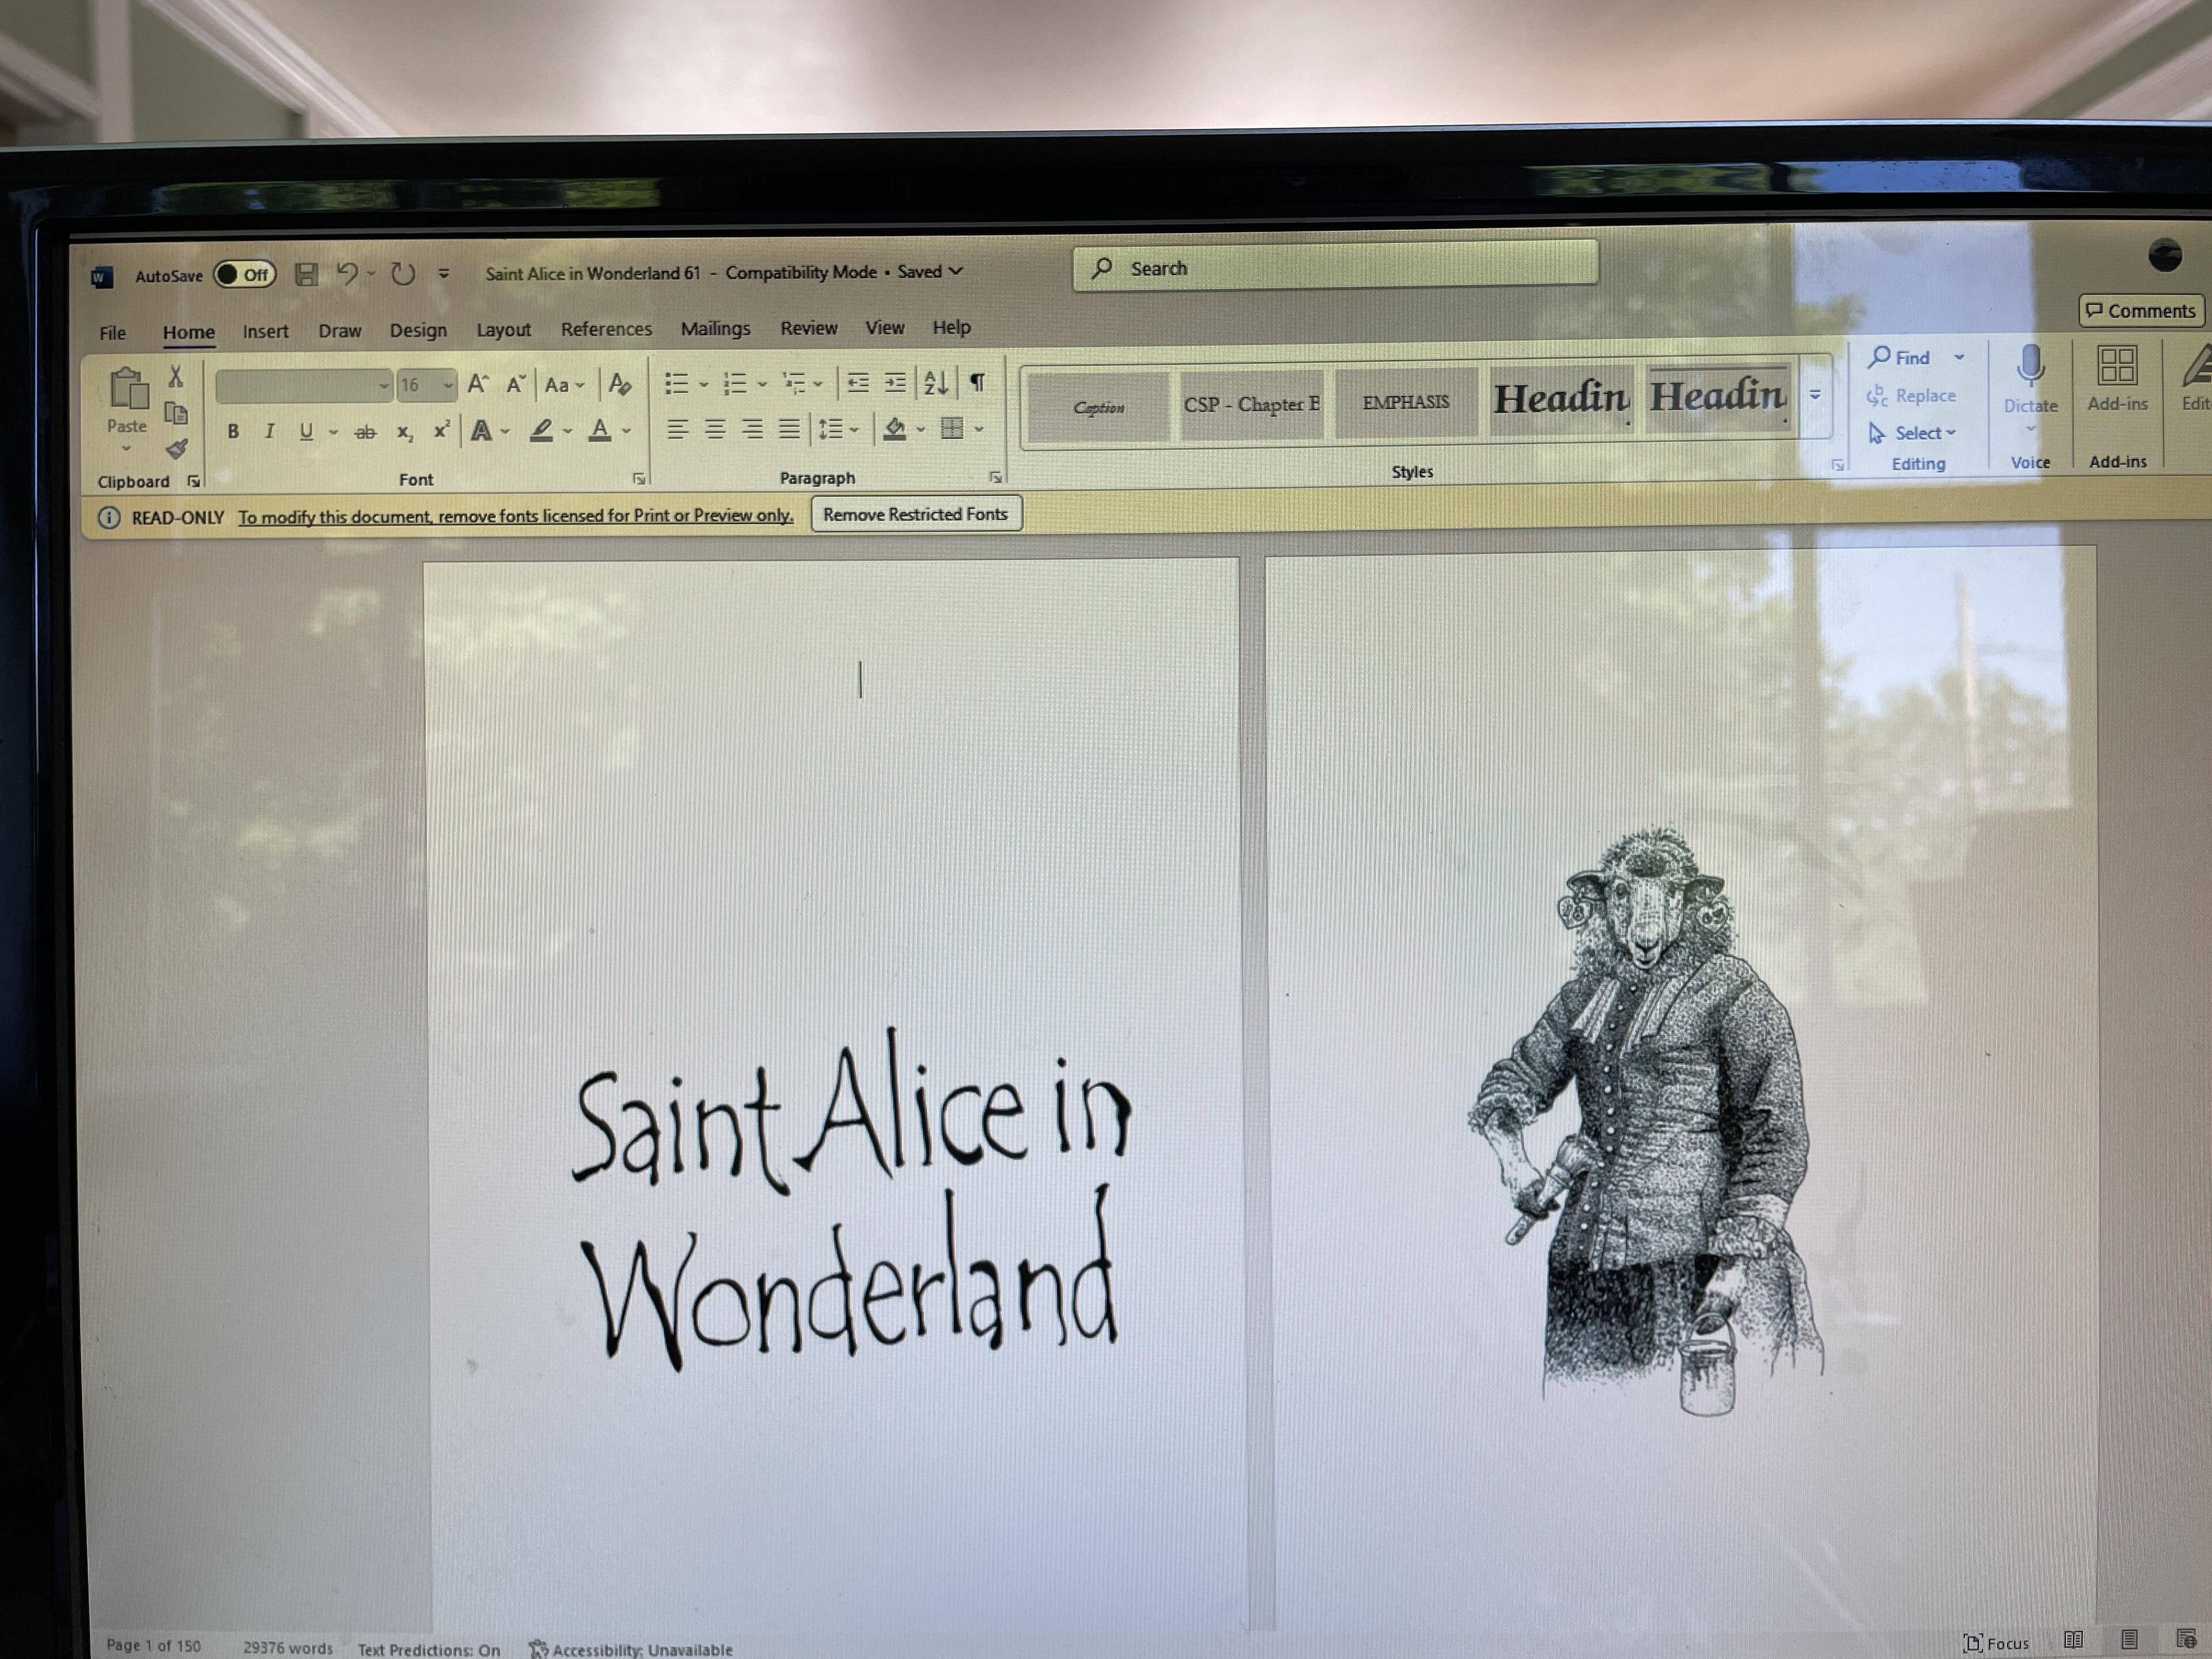
Task: Switch to the Layout tab
Action: (x=503, y=330)
